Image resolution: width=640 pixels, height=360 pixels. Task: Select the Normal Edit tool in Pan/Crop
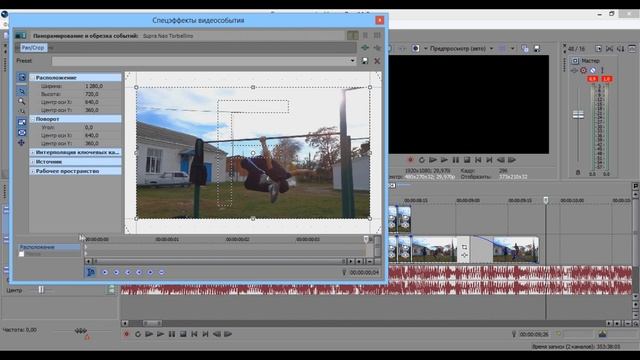click(22, 91)
